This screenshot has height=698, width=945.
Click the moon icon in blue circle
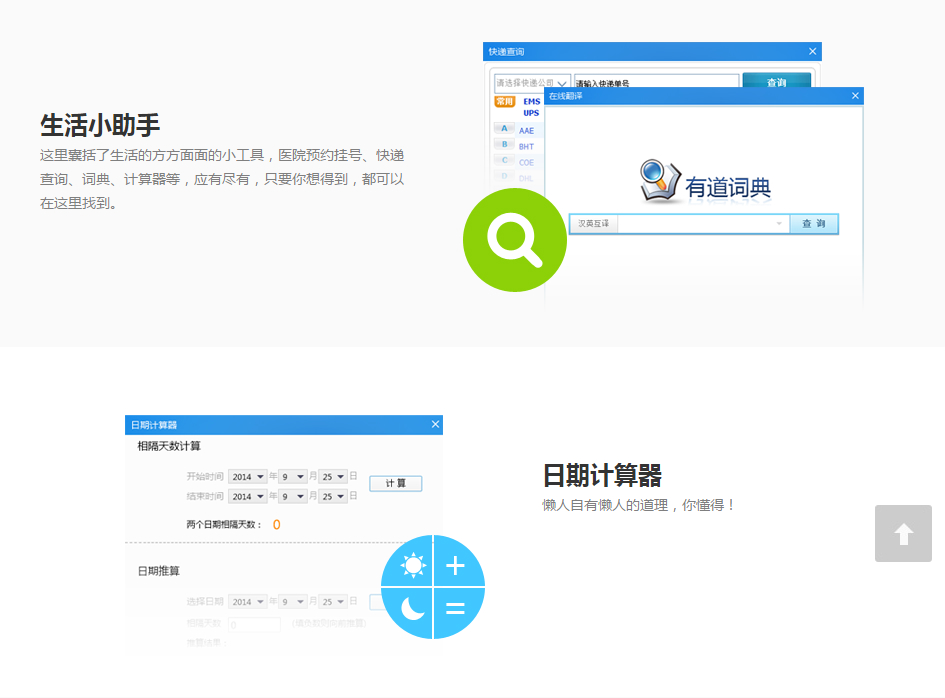pos(413,608)
